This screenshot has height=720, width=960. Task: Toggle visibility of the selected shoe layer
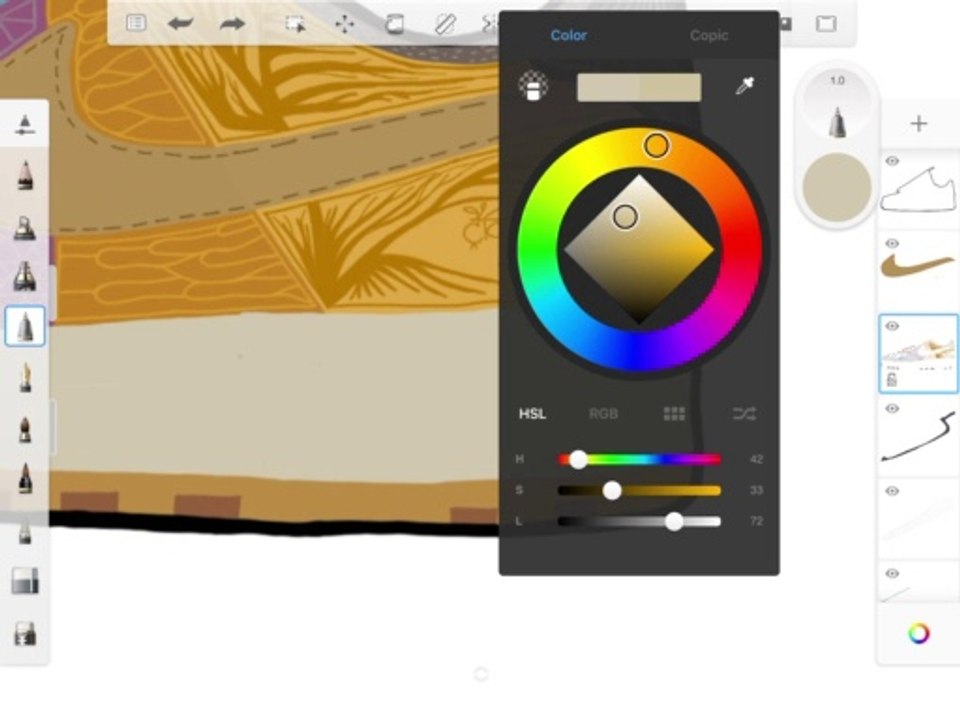pos(892,326)
